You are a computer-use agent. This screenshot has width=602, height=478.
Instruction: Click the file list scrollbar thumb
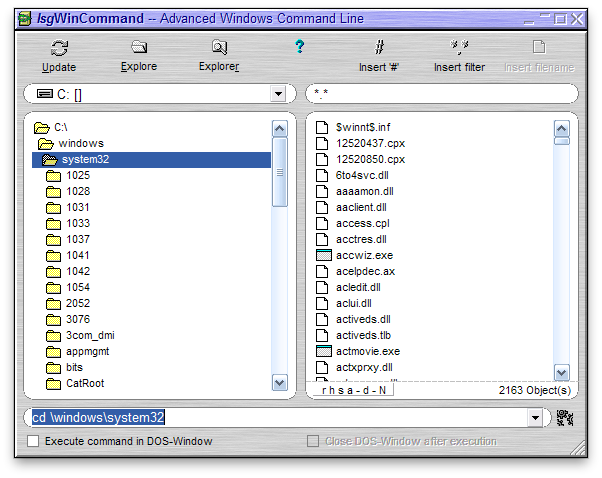pyautogui.click(x=562, y=141)
